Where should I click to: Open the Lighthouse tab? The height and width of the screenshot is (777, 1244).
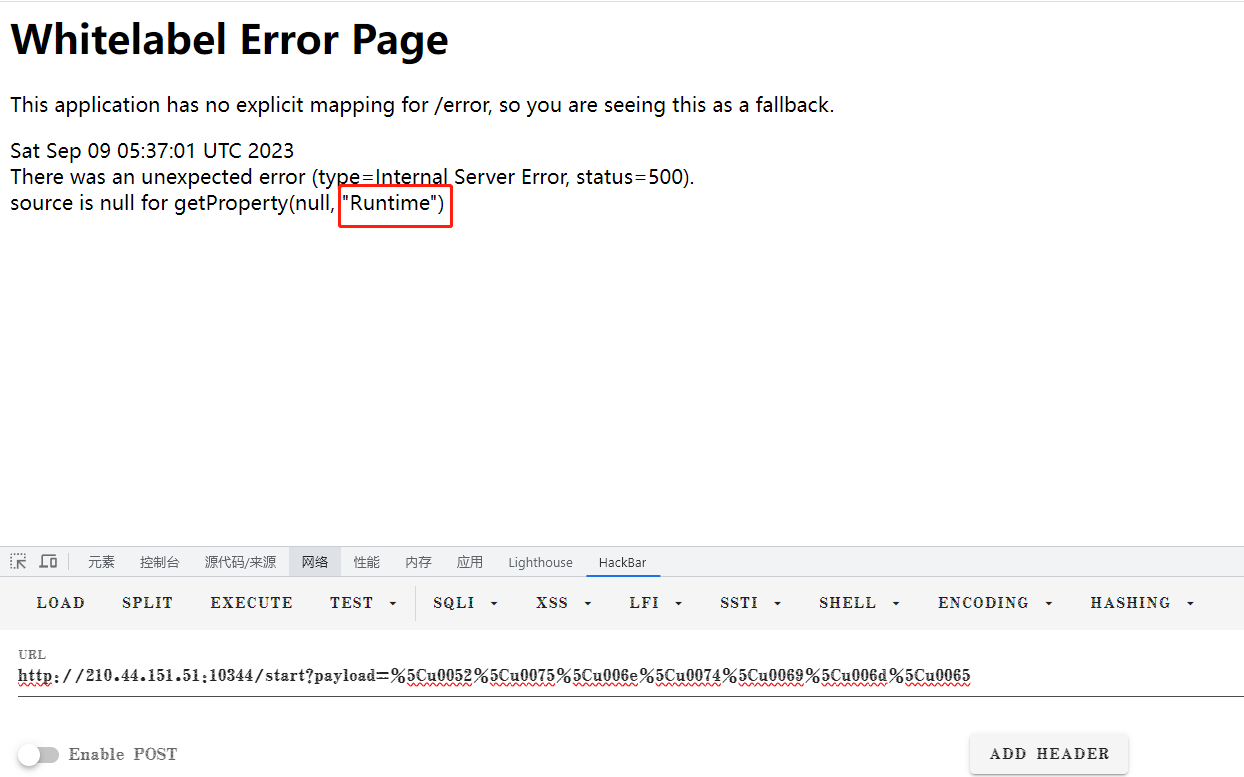(540, 562)
